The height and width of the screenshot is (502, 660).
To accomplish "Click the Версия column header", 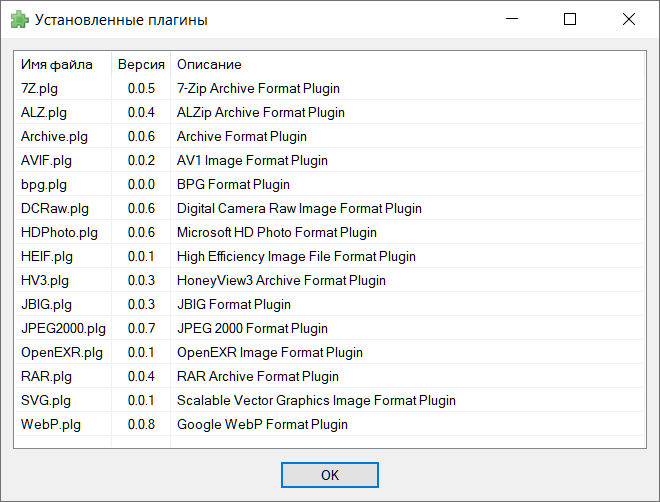I will point(141,64).
